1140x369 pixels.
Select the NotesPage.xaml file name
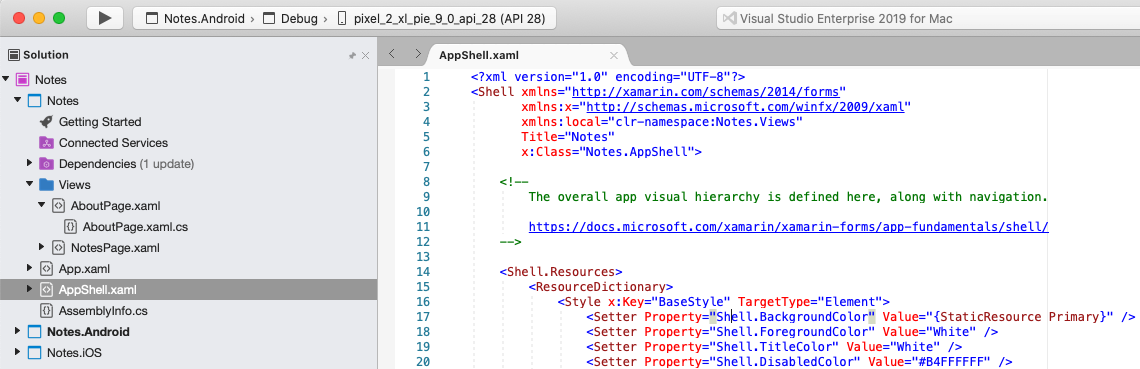tap(115, 248)
